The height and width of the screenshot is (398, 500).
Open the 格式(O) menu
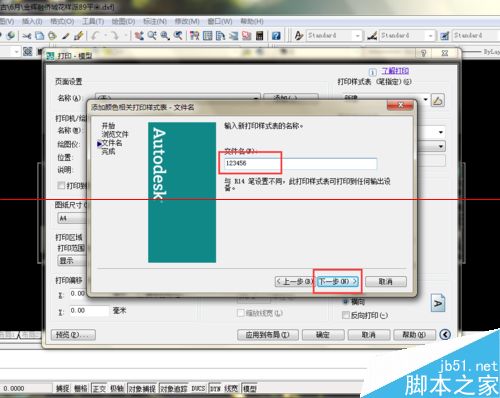pyautogui.click(x=62, y=21)
